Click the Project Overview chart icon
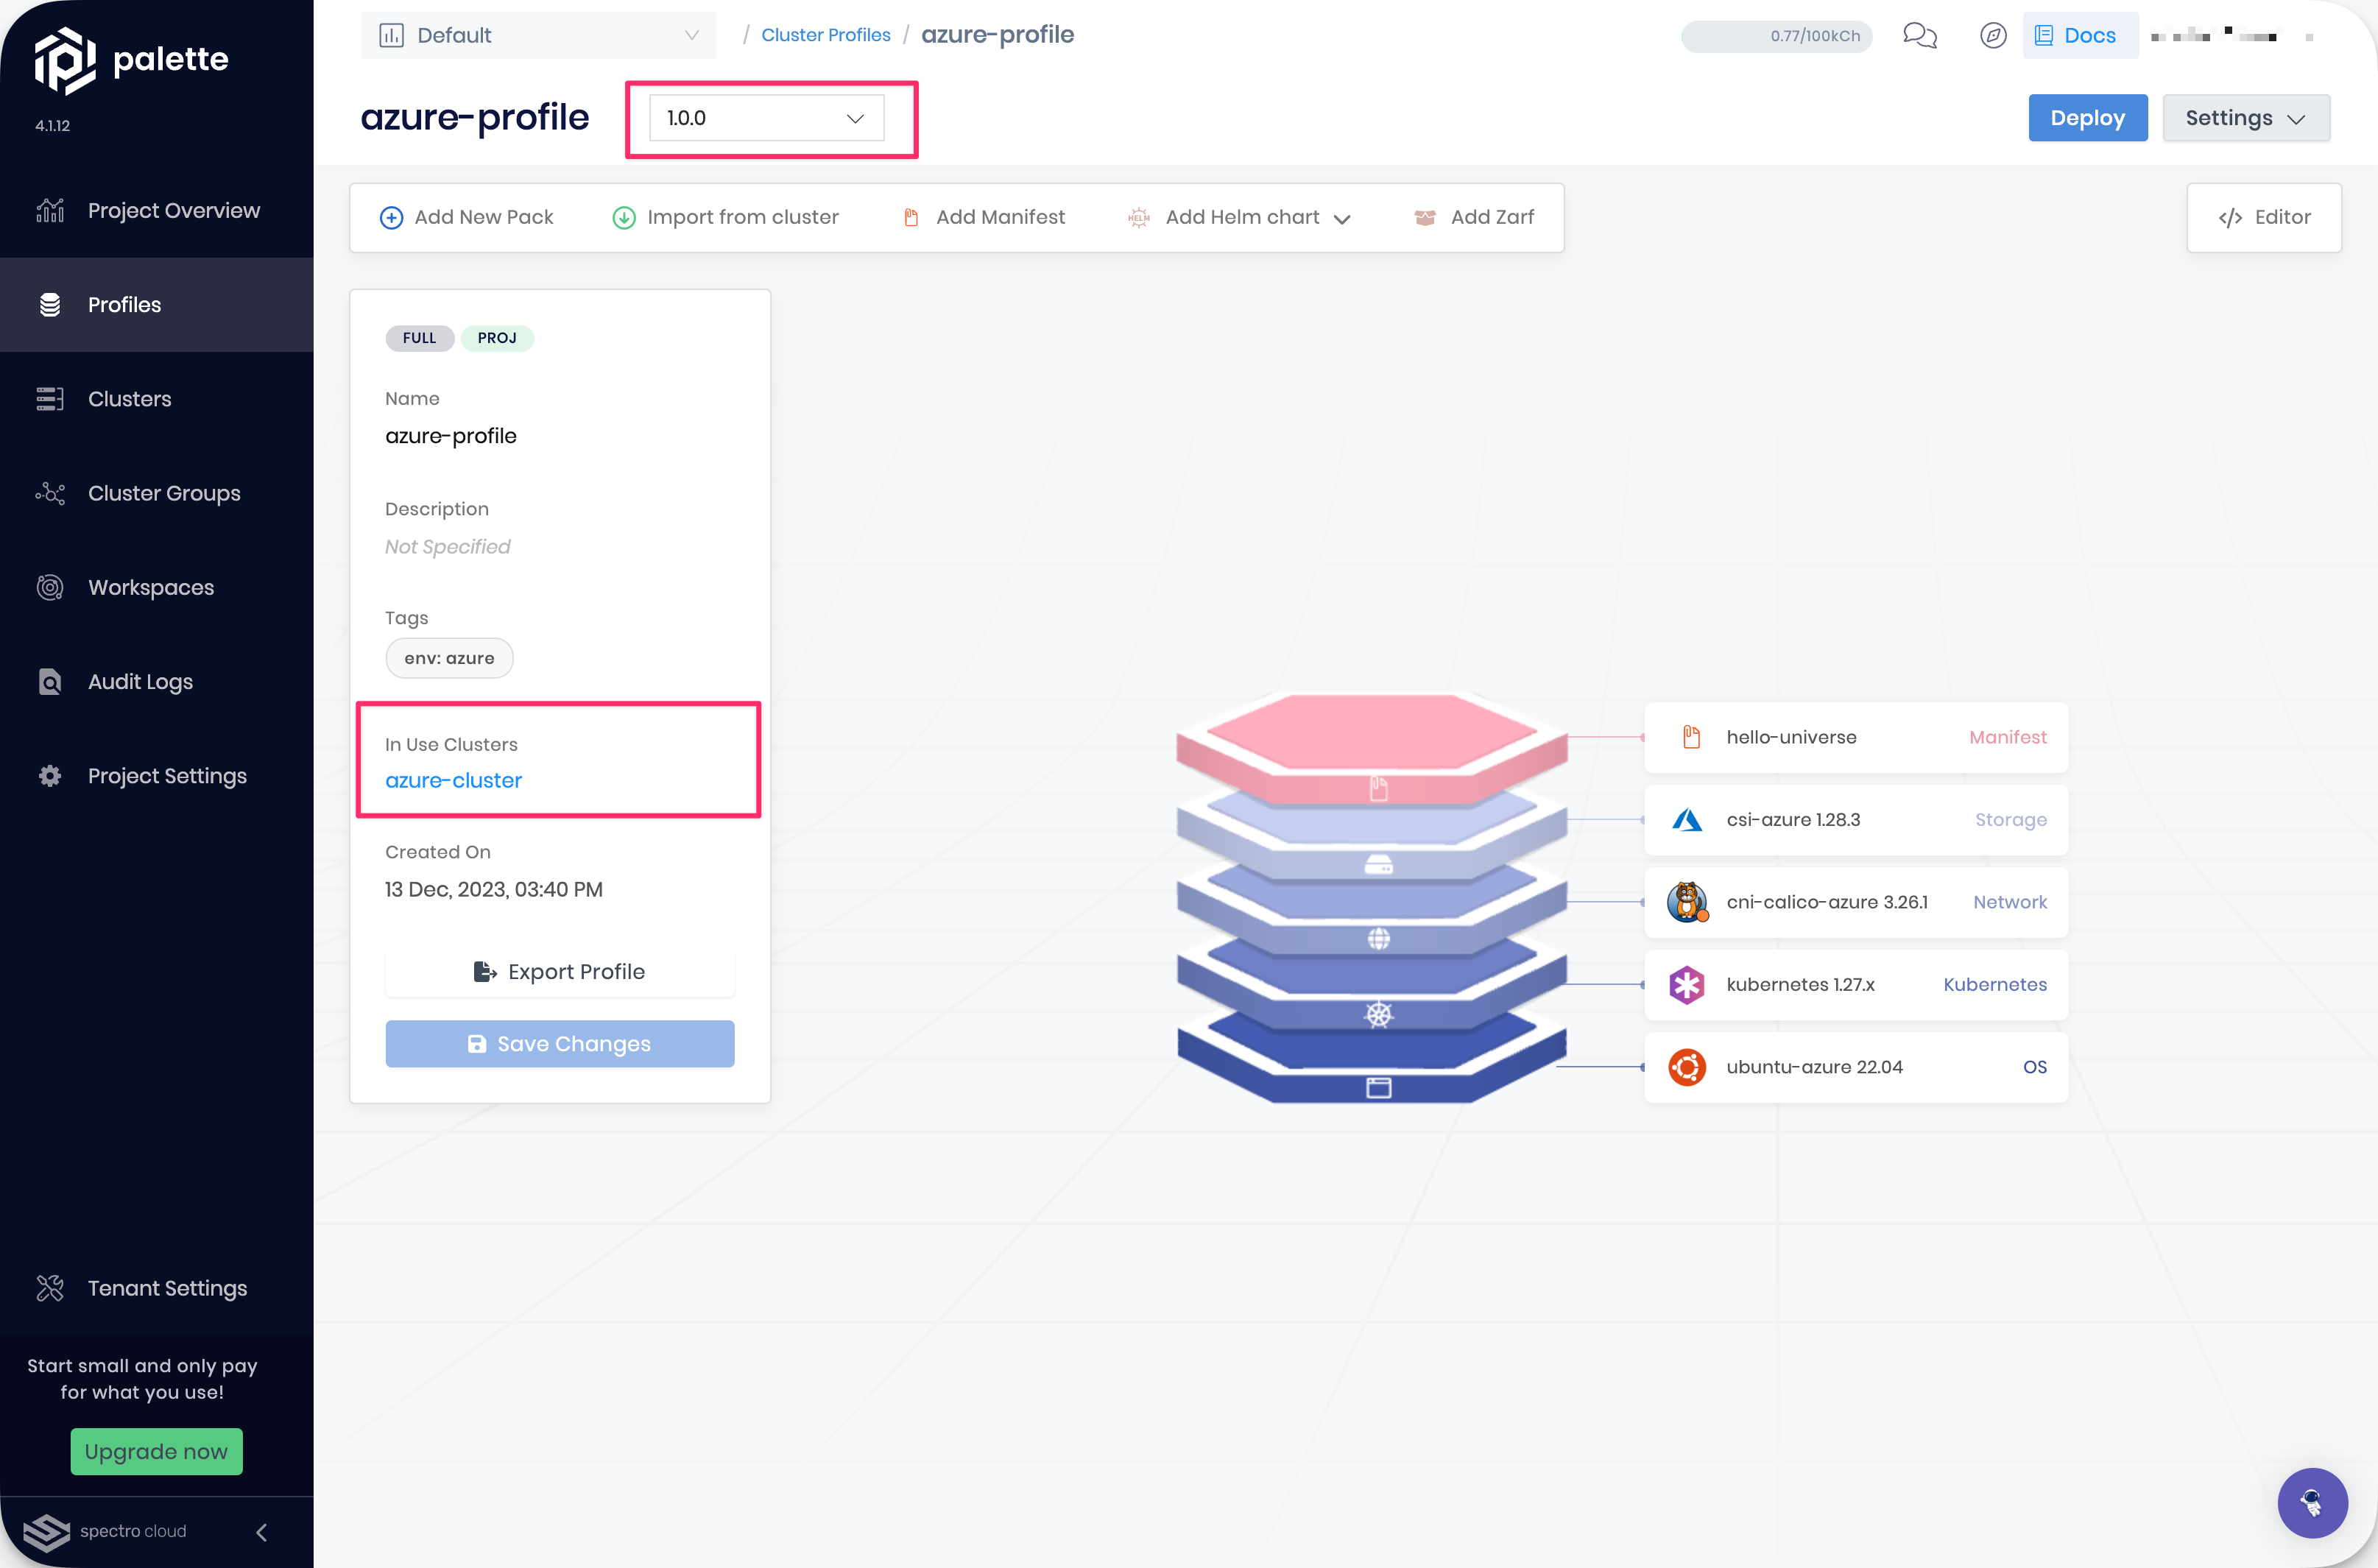 50,210
